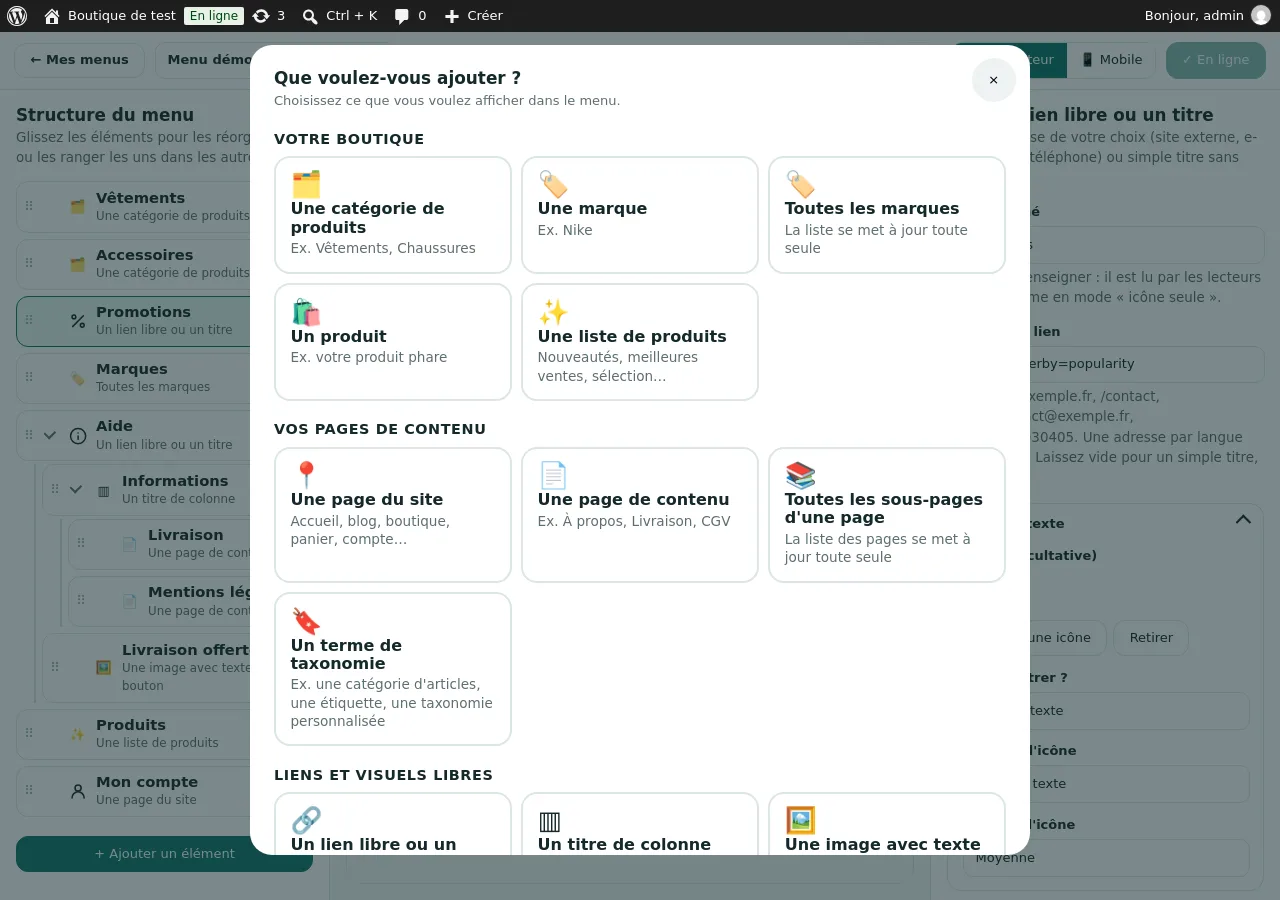Viewport: 1280px width, 900px height.
Task: Collapse the Aide menu item
Action: click(x=50, y=435)
